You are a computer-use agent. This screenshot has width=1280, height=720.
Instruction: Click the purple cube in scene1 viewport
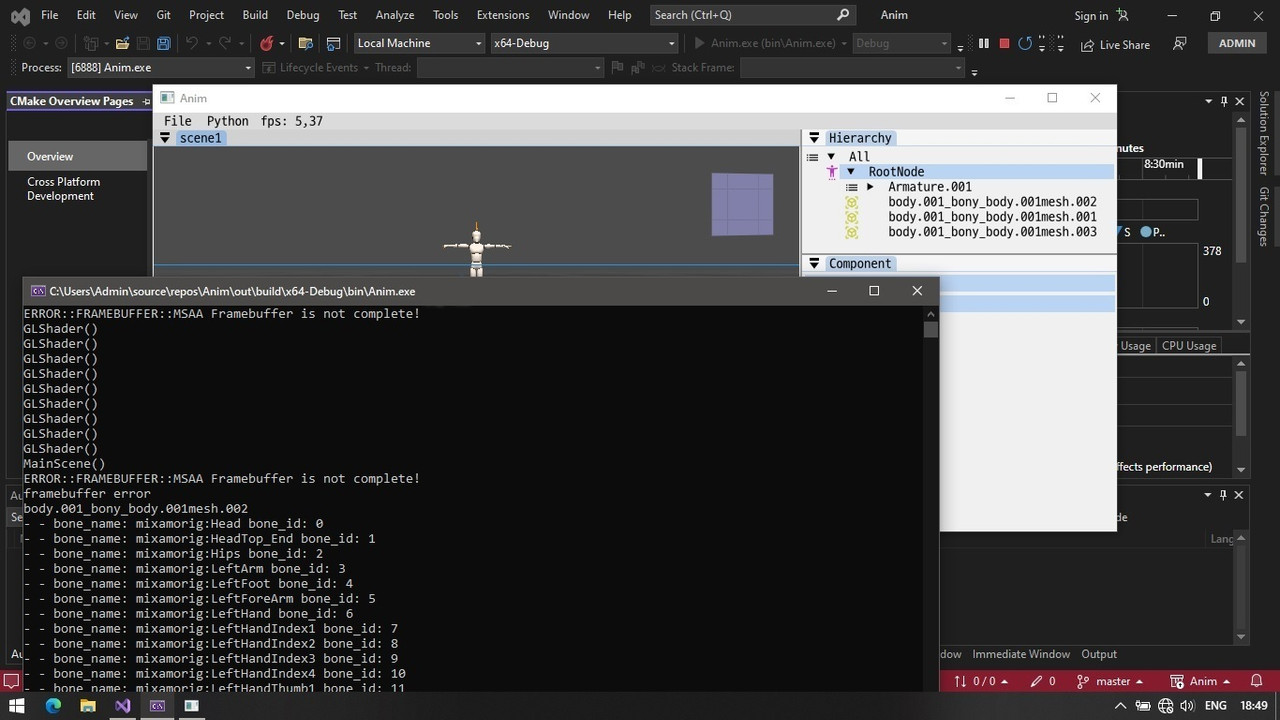point(742,204)
